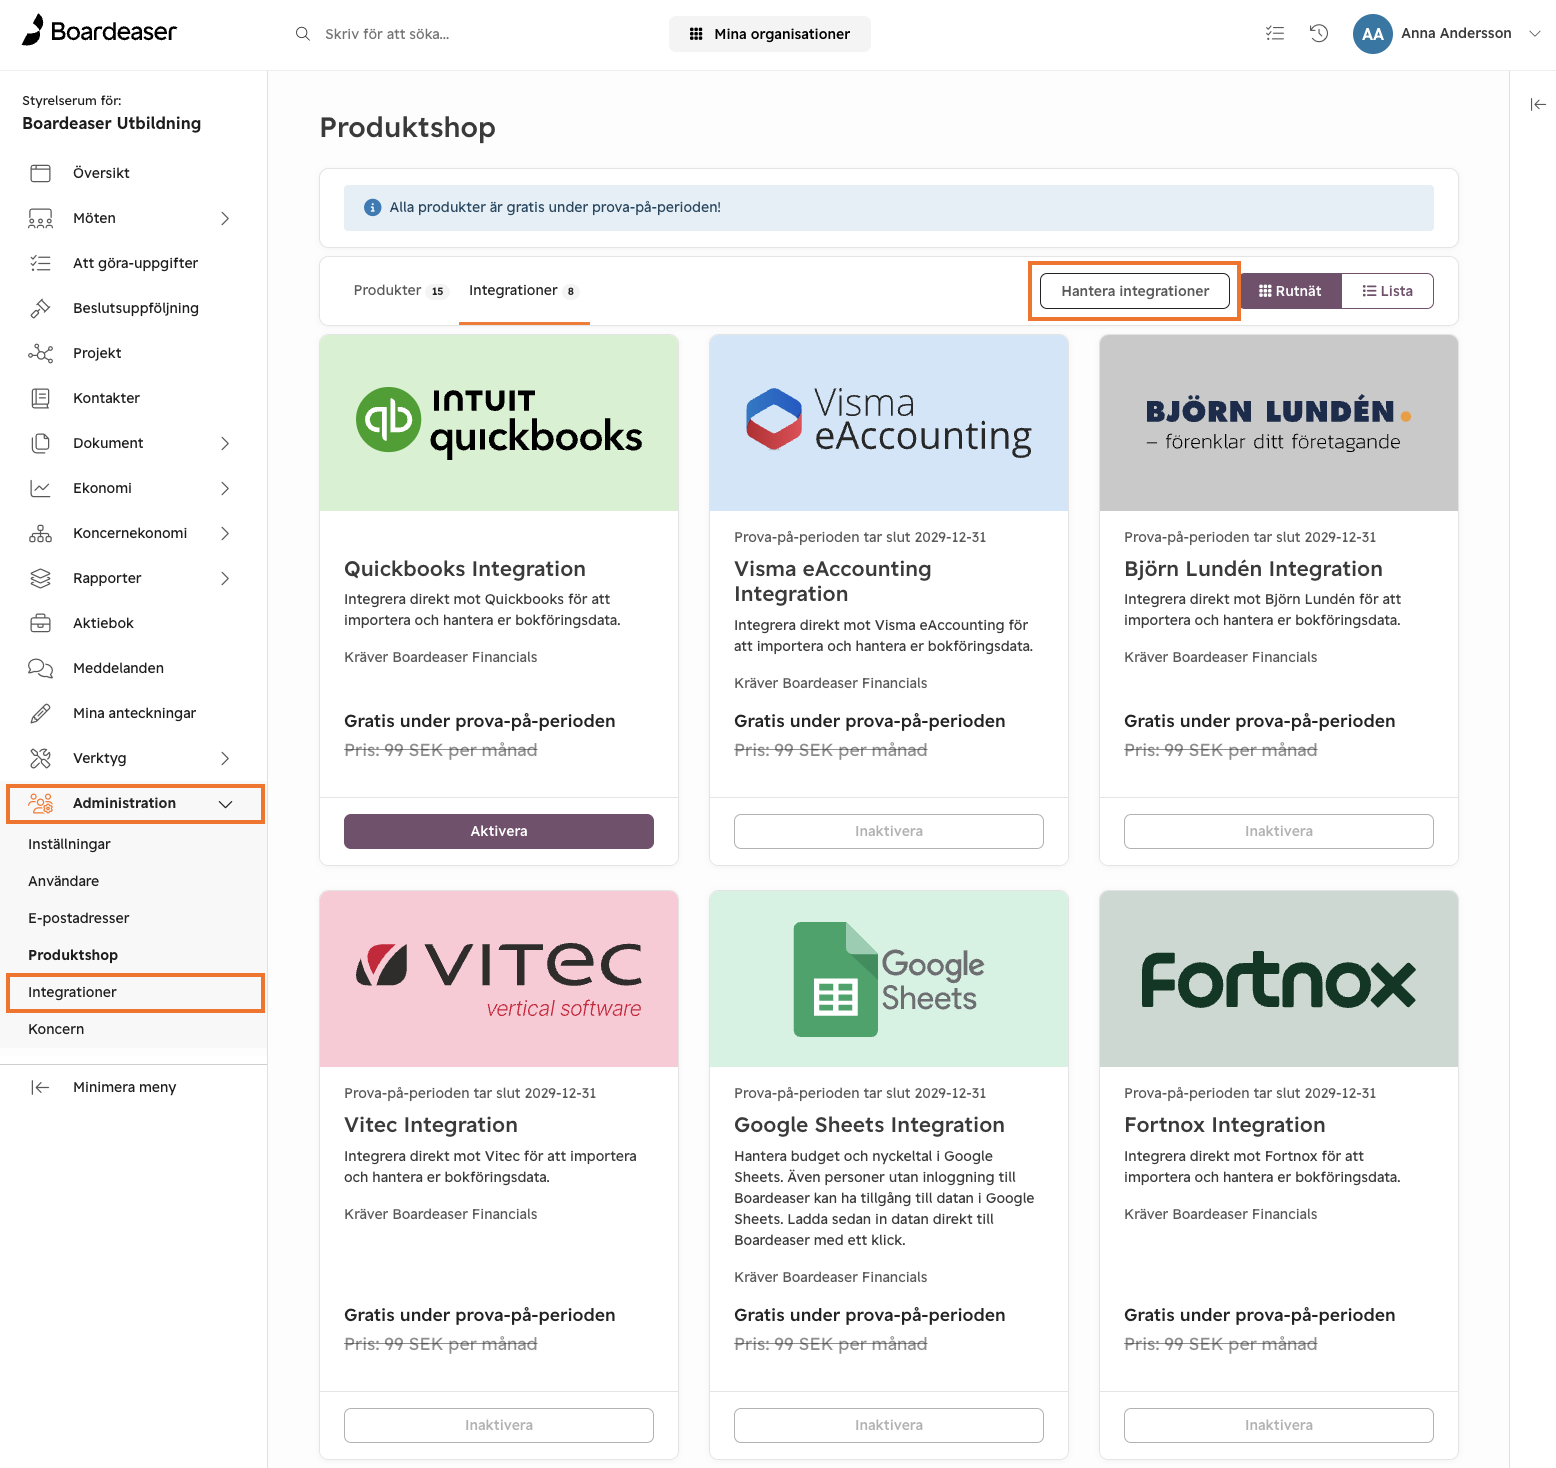The image size is (1556, 1468).
Task: Open Användare in Administration submenu
Action: pyautogui.click(x=64, y=881)
